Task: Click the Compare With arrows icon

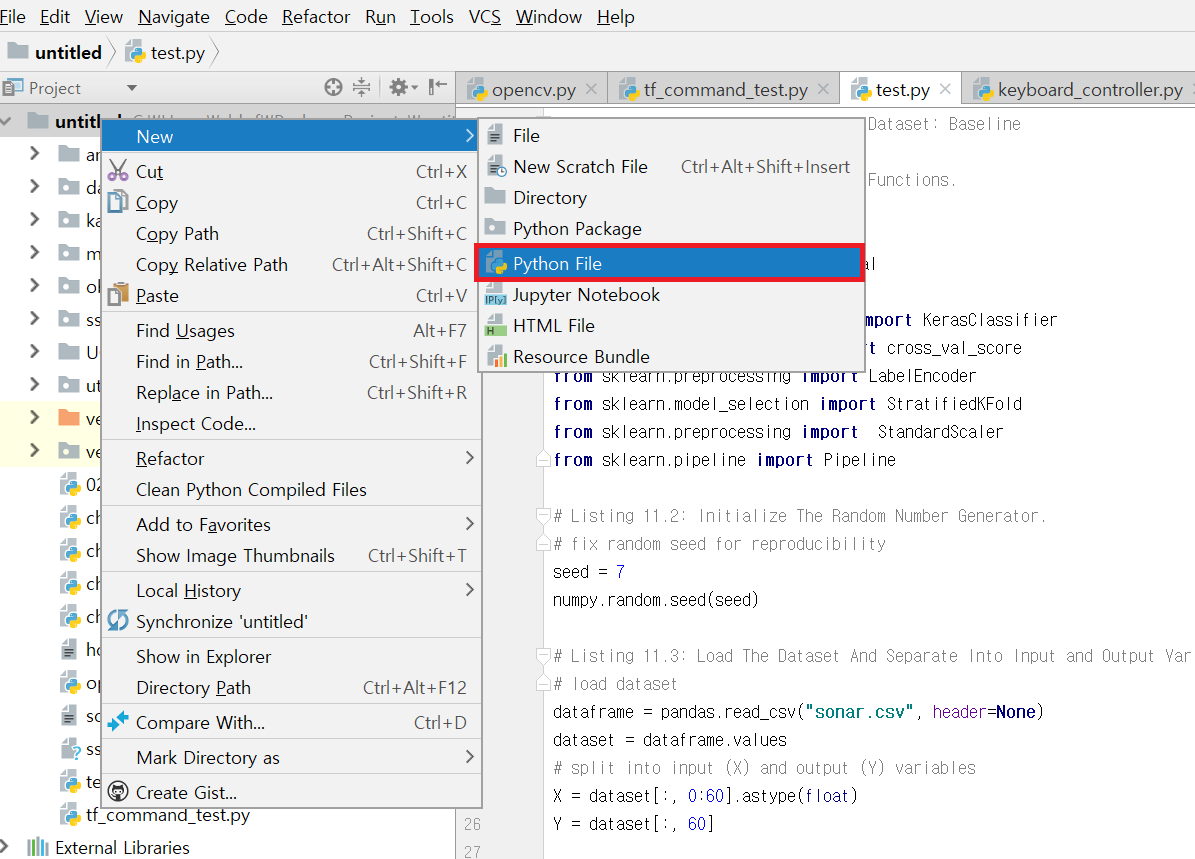Action: click(x=118, y=721)
